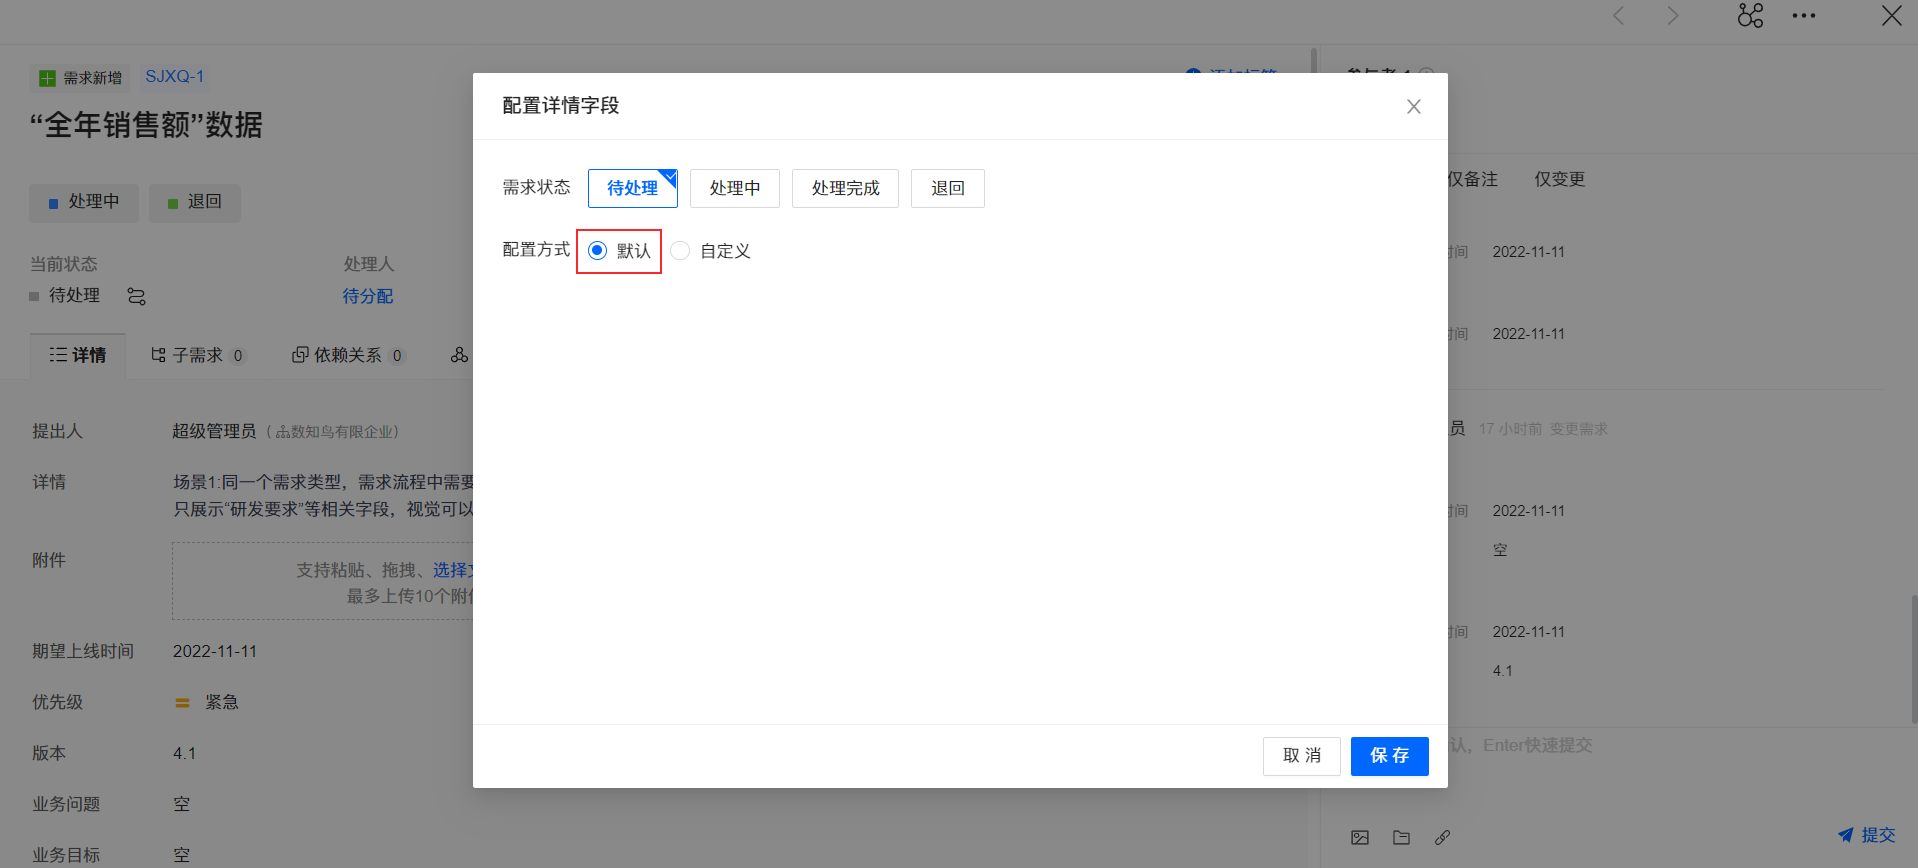Click the 需求新增 type tag

[80, 78]
